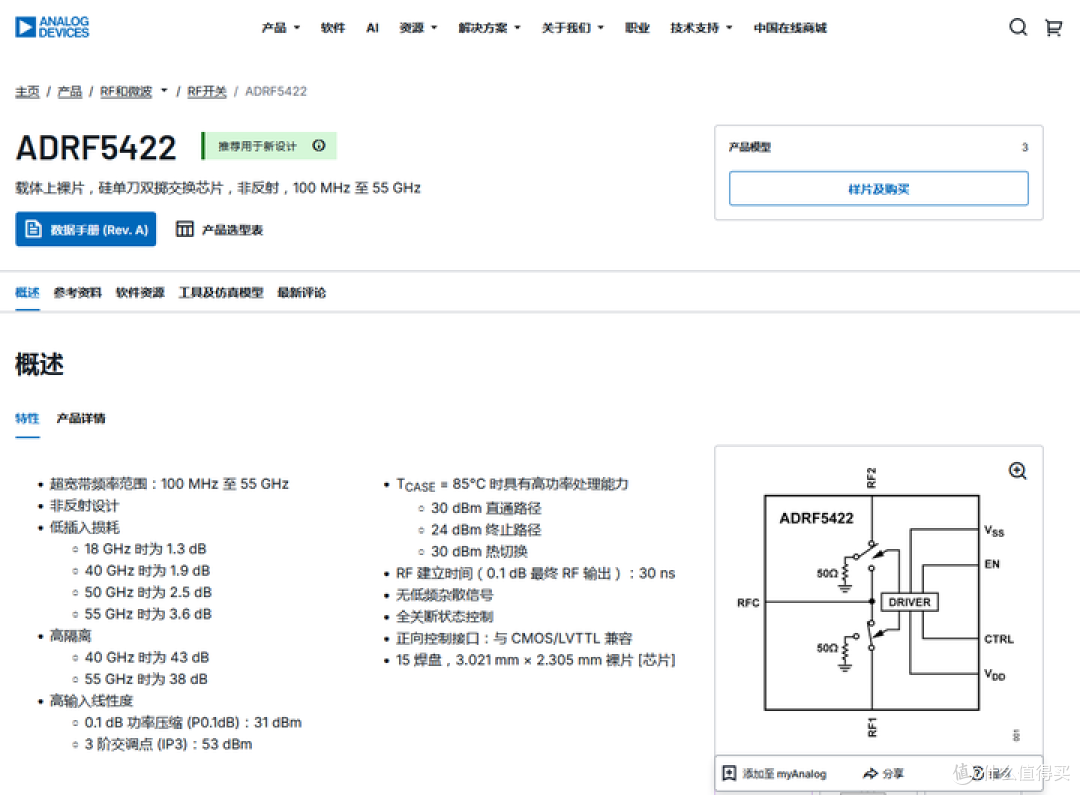Image resolution: width=1080 pixels, height=795 pixels.
Task: Click the 产品选型表 link
Action: 232,229
